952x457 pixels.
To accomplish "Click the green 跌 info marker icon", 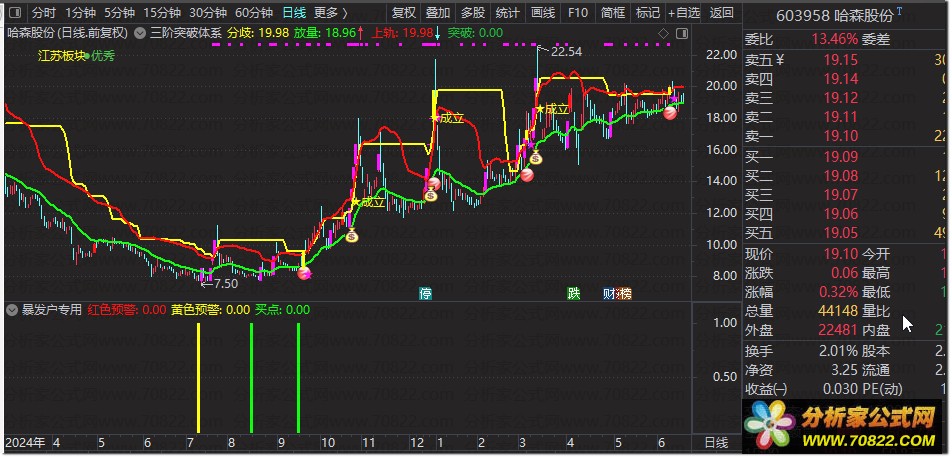I will [574, 294].
